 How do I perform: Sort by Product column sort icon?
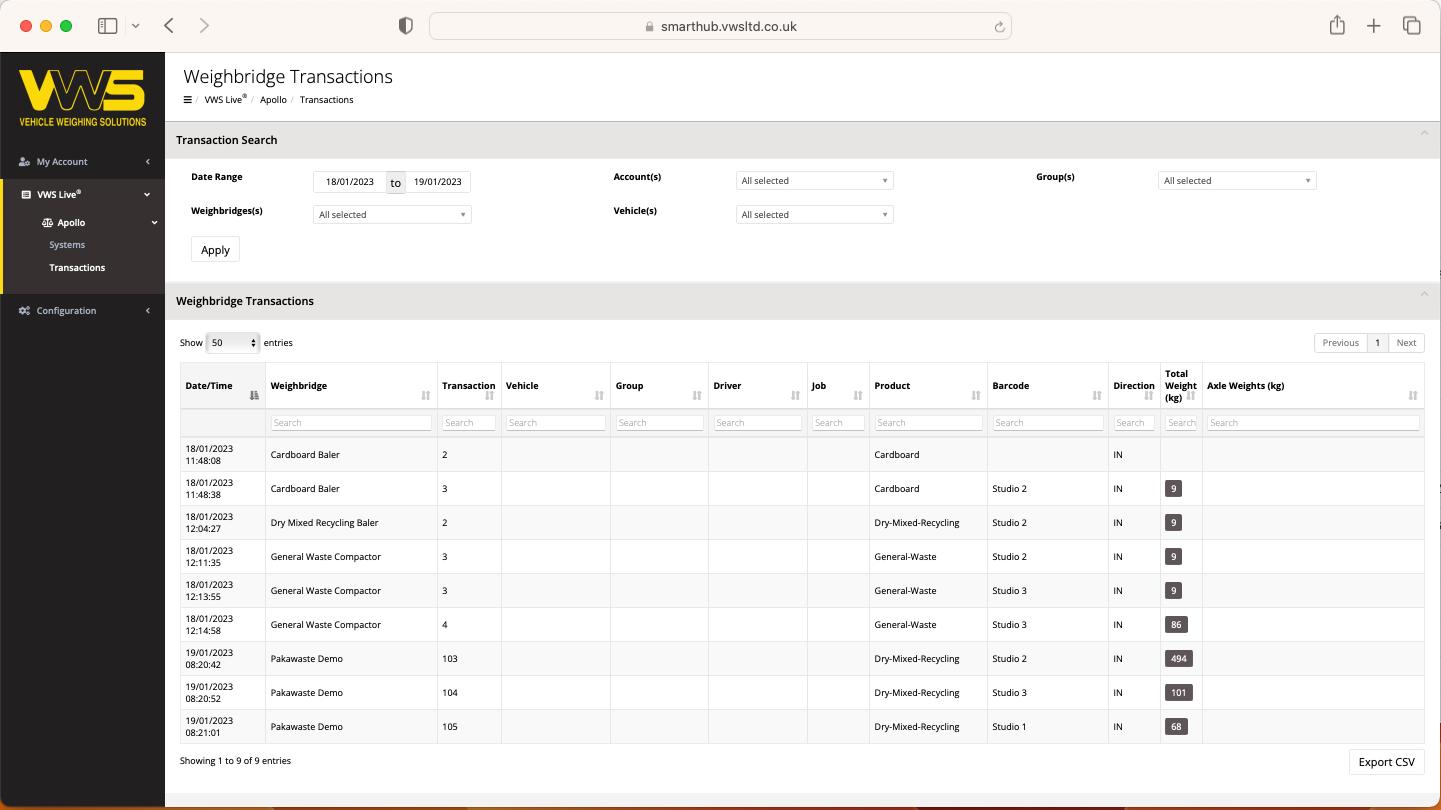pos(976,395)
